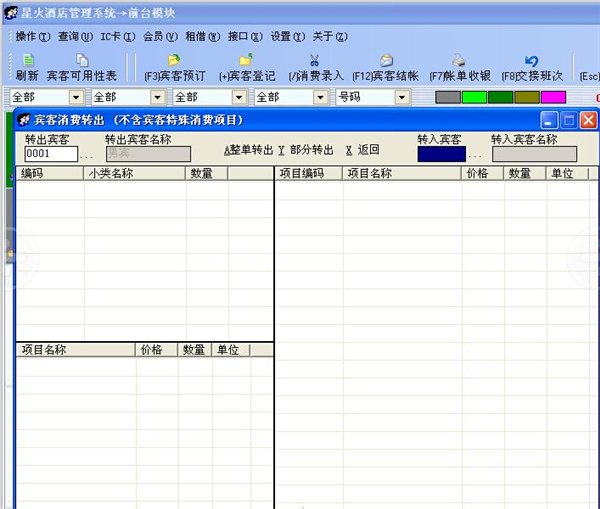The width and height of the screenshot is (600, 509).
Task: Open the 租借(W) menu
Action: (203, 36)
